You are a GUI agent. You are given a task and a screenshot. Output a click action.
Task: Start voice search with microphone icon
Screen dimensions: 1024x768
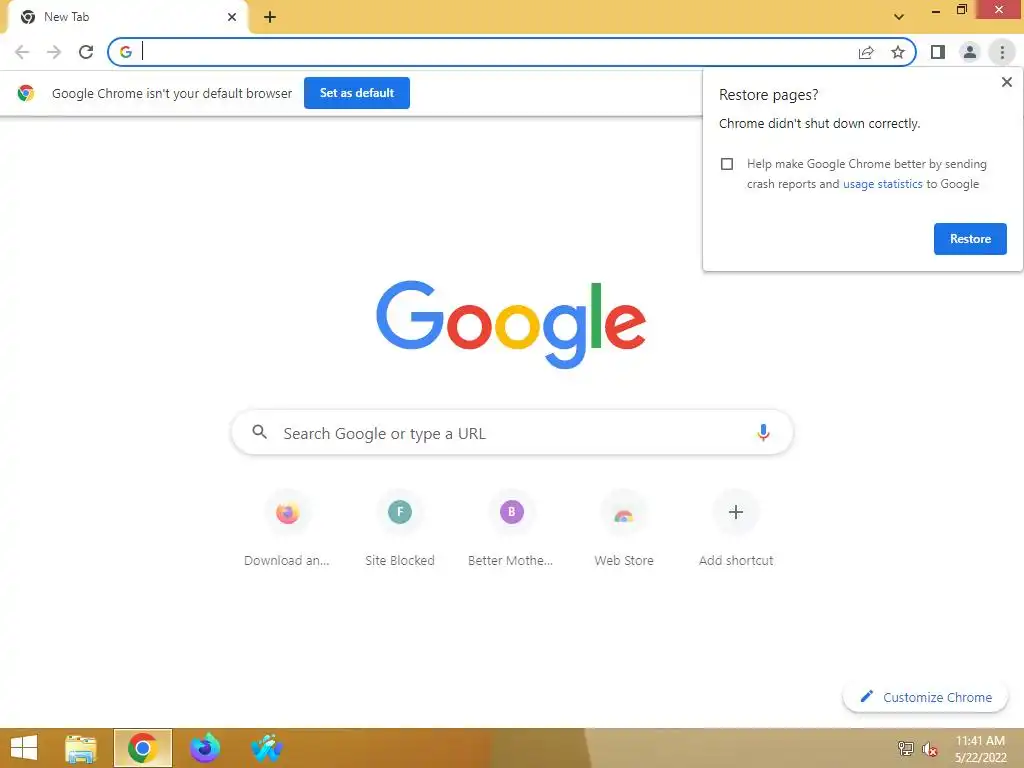(763, 432)
